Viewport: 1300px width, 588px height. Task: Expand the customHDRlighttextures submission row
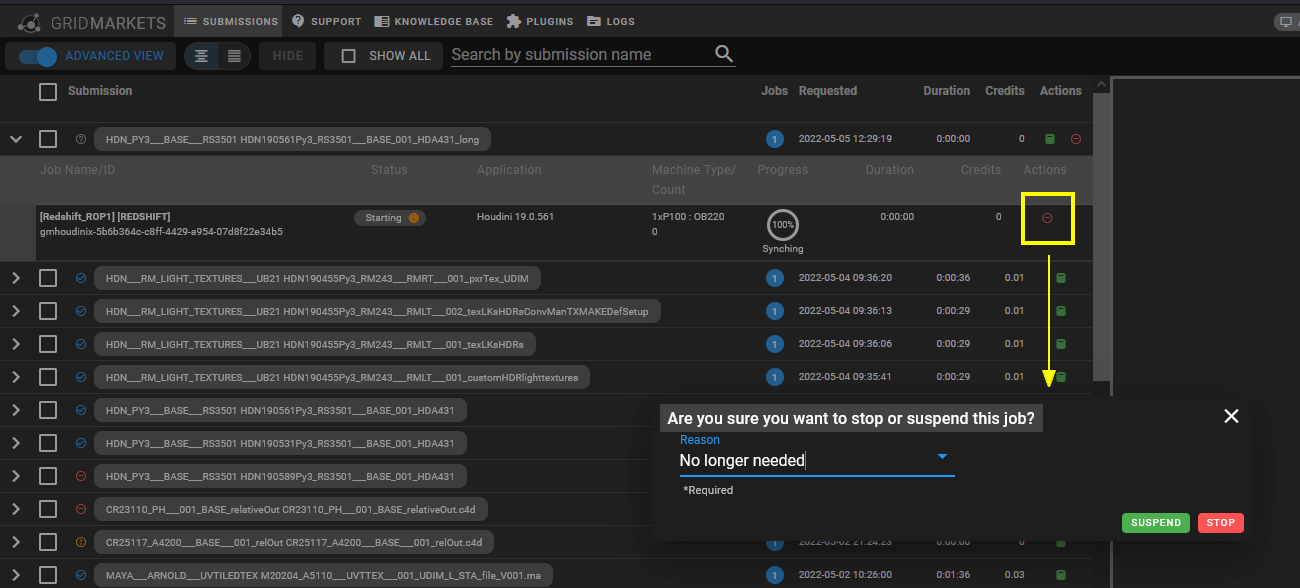click(16, 377)
